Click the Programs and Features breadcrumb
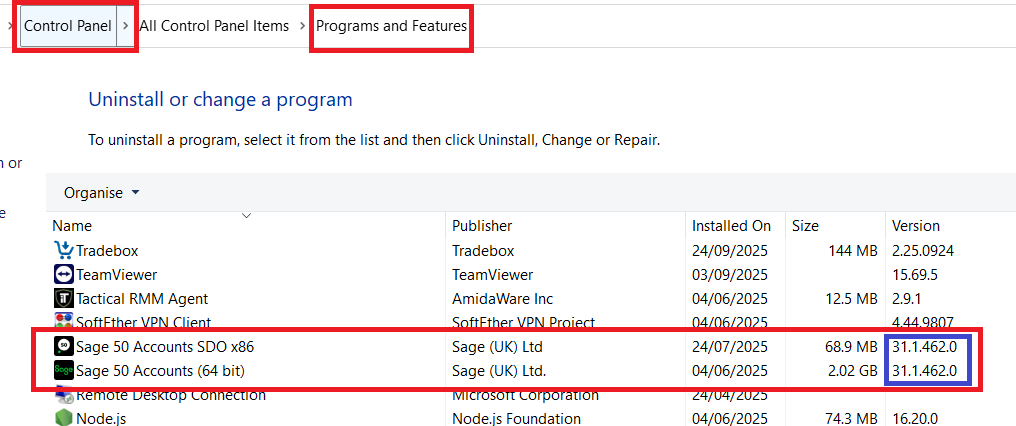1016x426 pixels. tap(391, 26)
